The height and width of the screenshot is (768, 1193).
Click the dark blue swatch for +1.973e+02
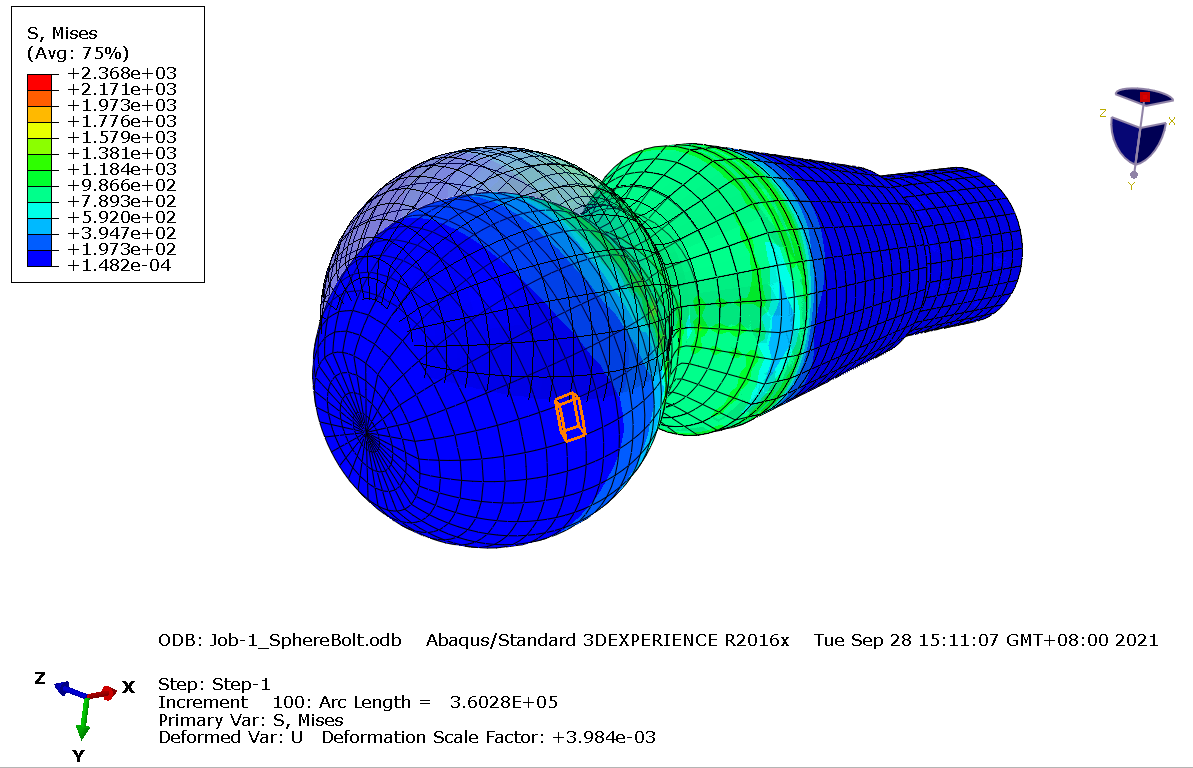40,258
